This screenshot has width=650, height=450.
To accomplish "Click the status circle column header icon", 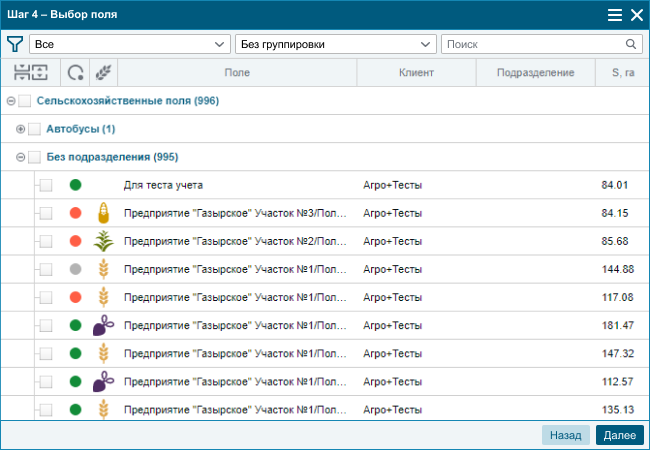I will (75, 72).
